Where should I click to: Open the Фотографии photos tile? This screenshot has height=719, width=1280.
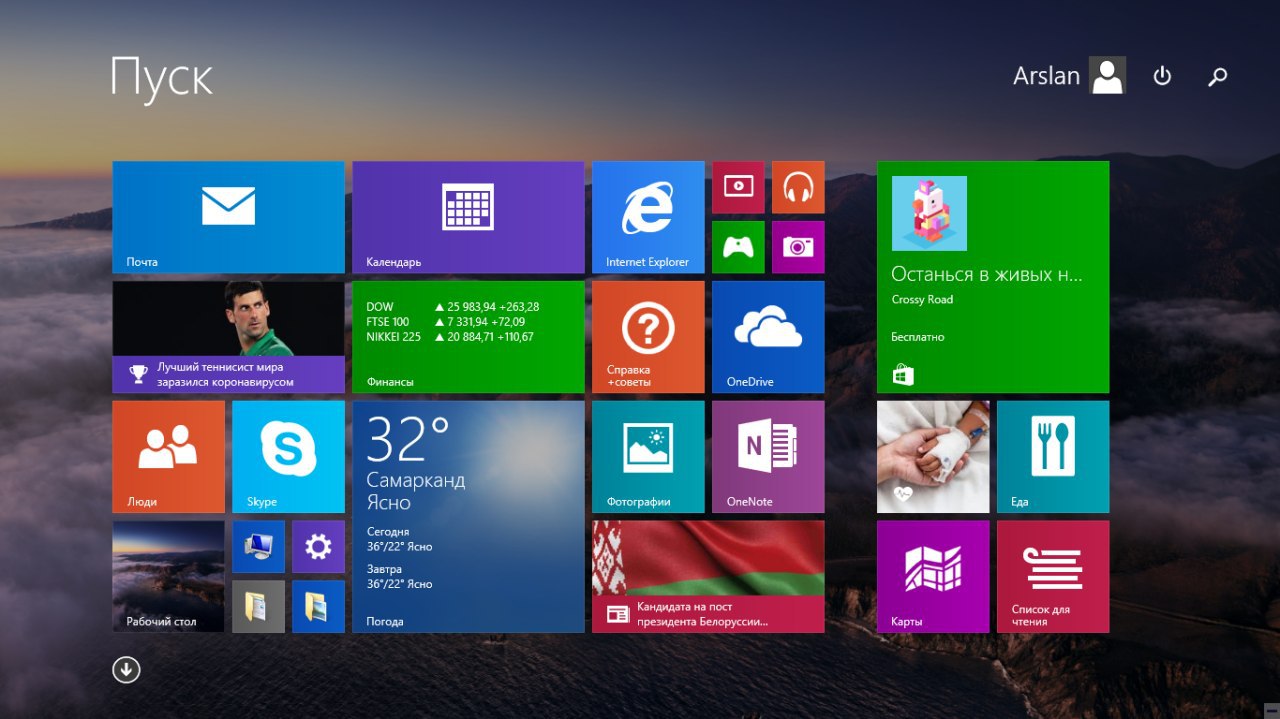coord(648,457)
